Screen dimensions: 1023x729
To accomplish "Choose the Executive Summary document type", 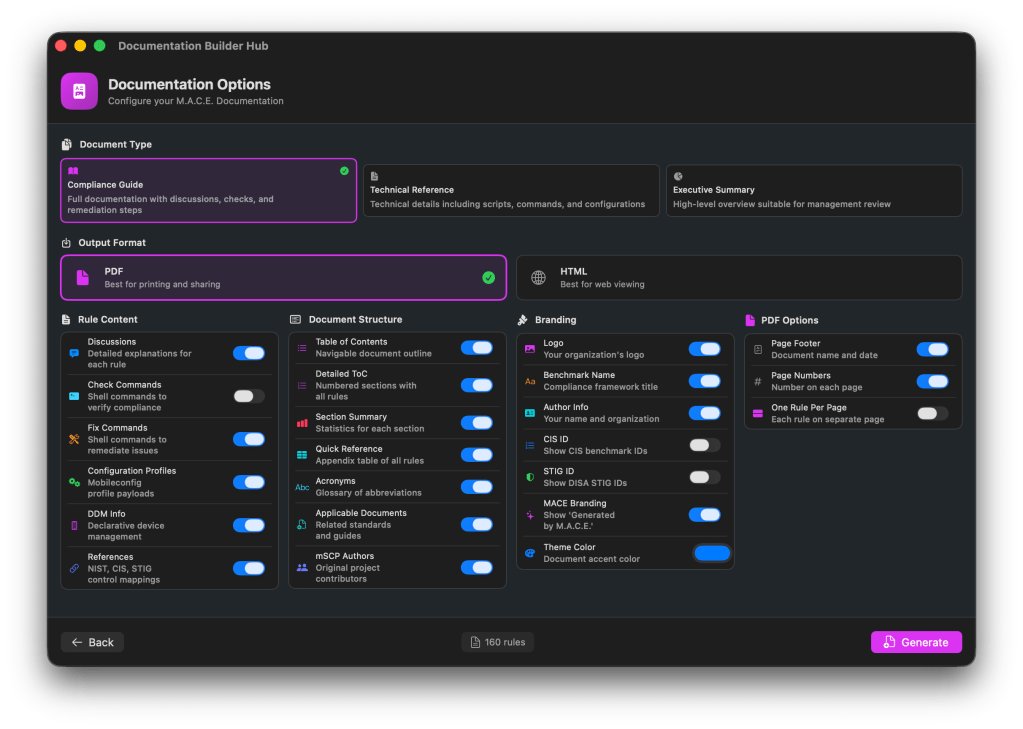I will tap(813, 190).
